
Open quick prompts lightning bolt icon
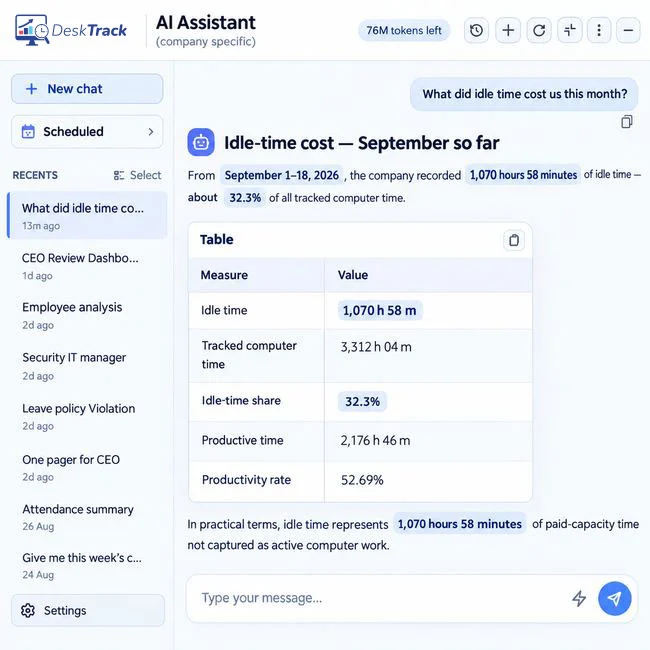tap(579, 598)
